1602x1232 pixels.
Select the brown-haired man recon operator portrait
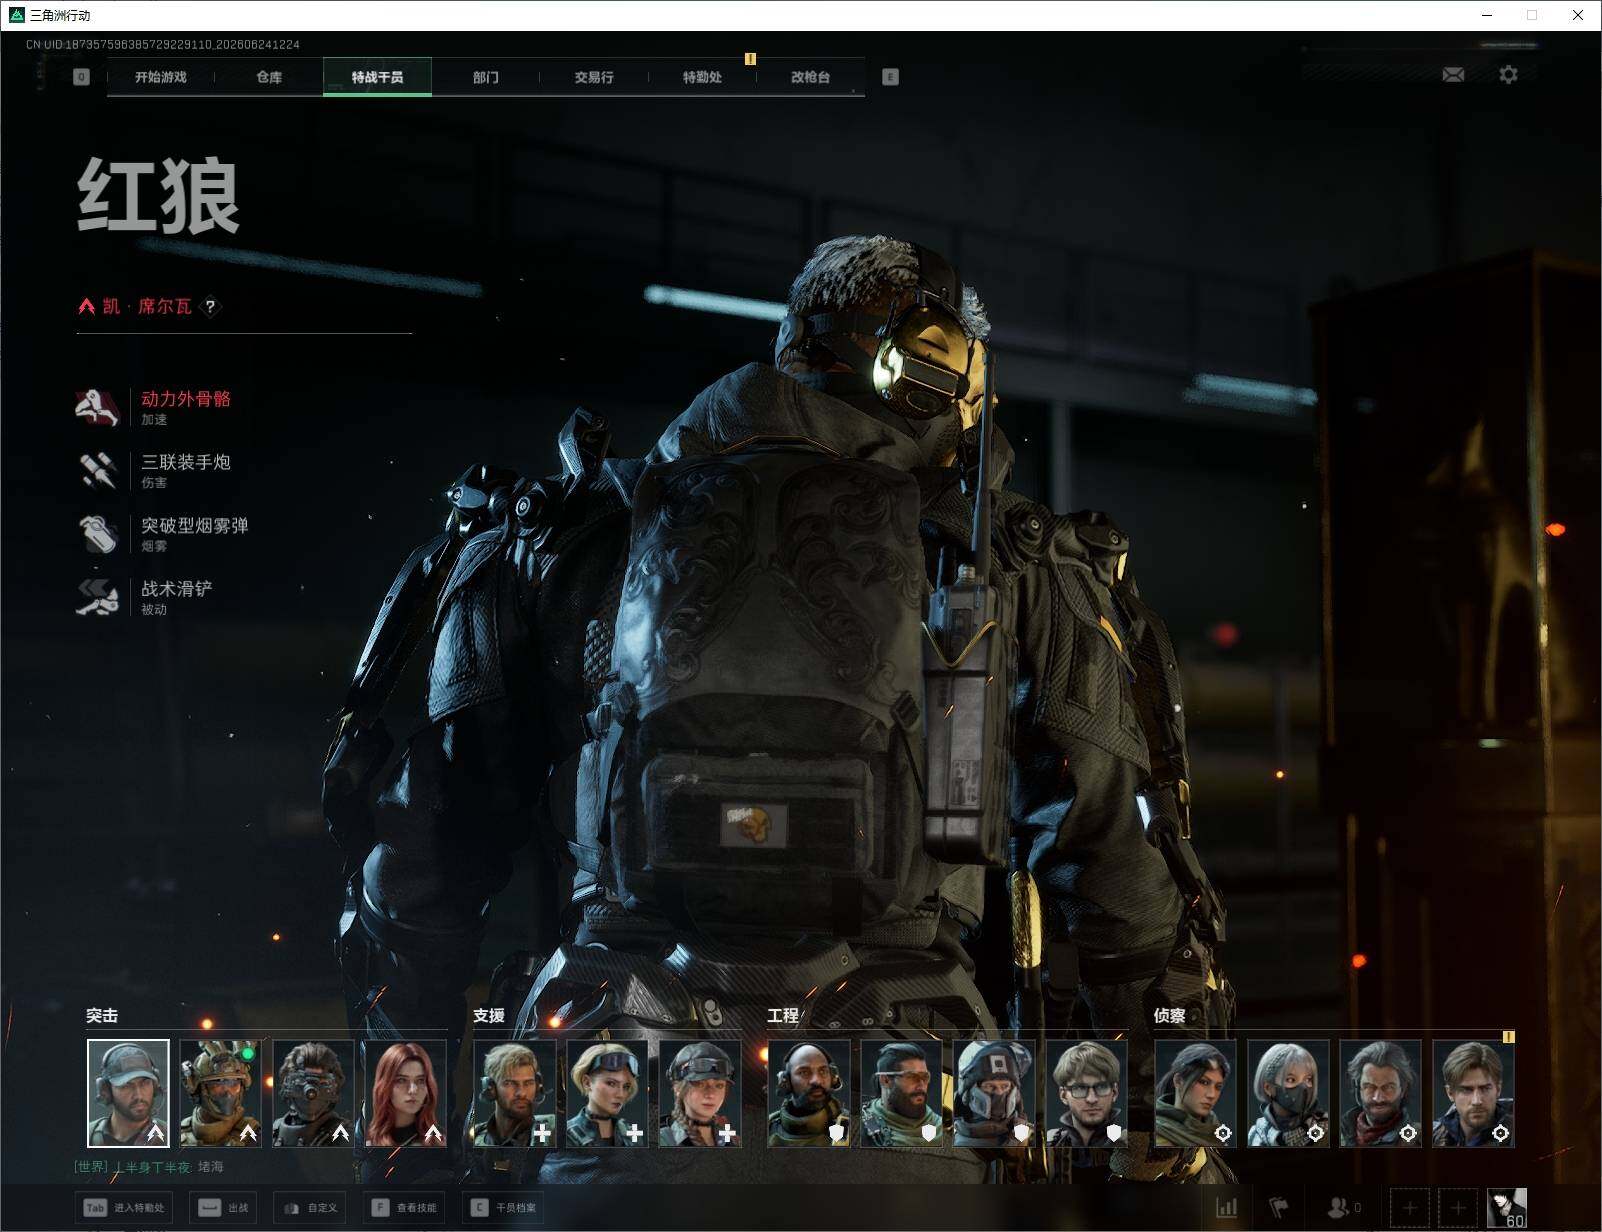pos(1473,1093)
